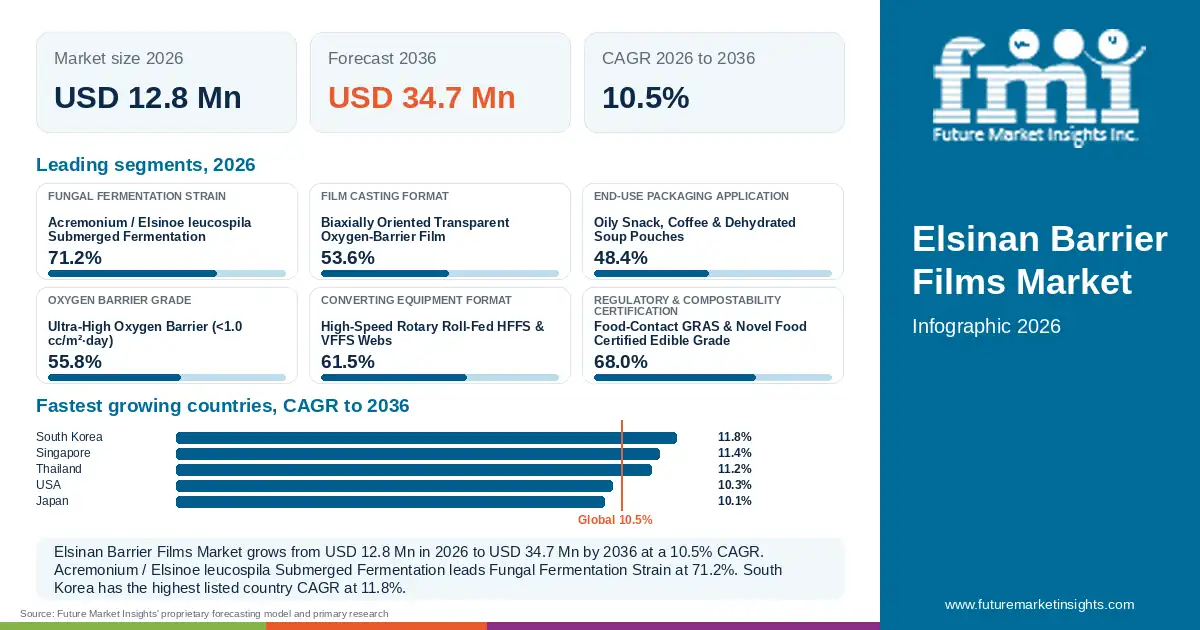Click Oily Snack, Coffee & Dehydrated Soup Pouches
Image resolution: width=1200 pixels, height=630 pixels.
tap(695, 229)
